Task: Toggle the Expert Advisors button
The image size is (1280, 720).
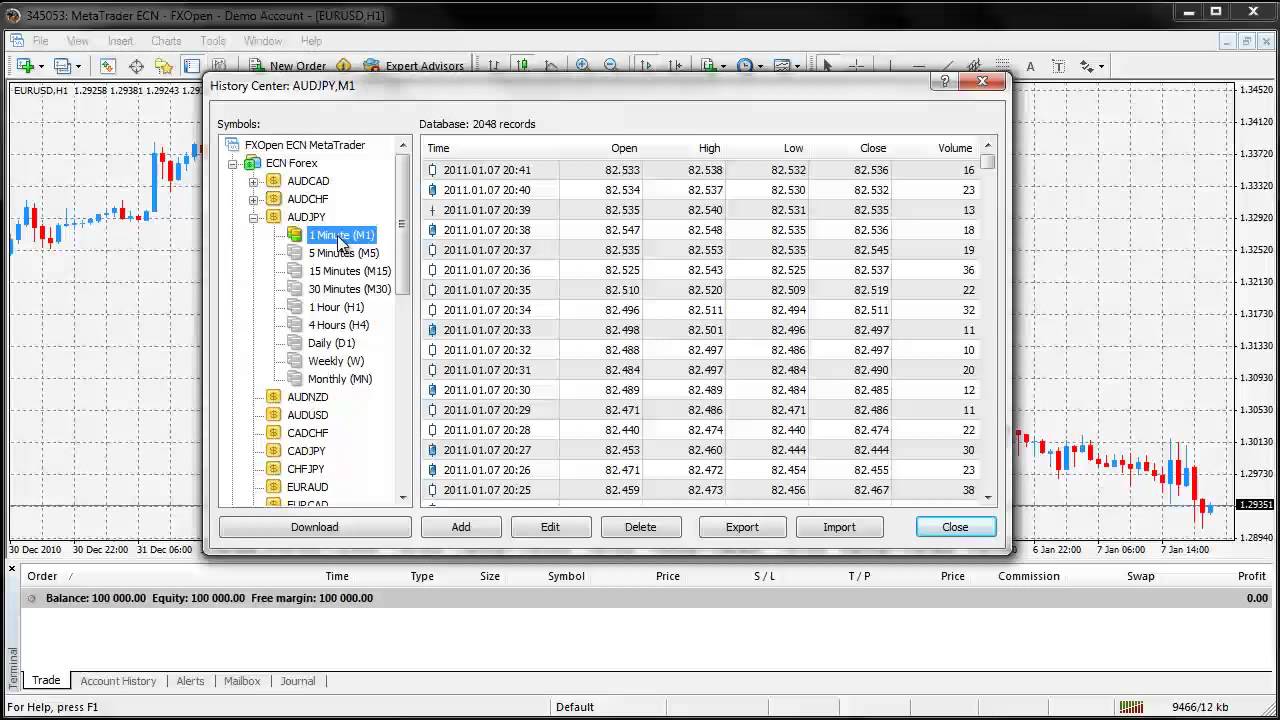Action: [413, 66]
